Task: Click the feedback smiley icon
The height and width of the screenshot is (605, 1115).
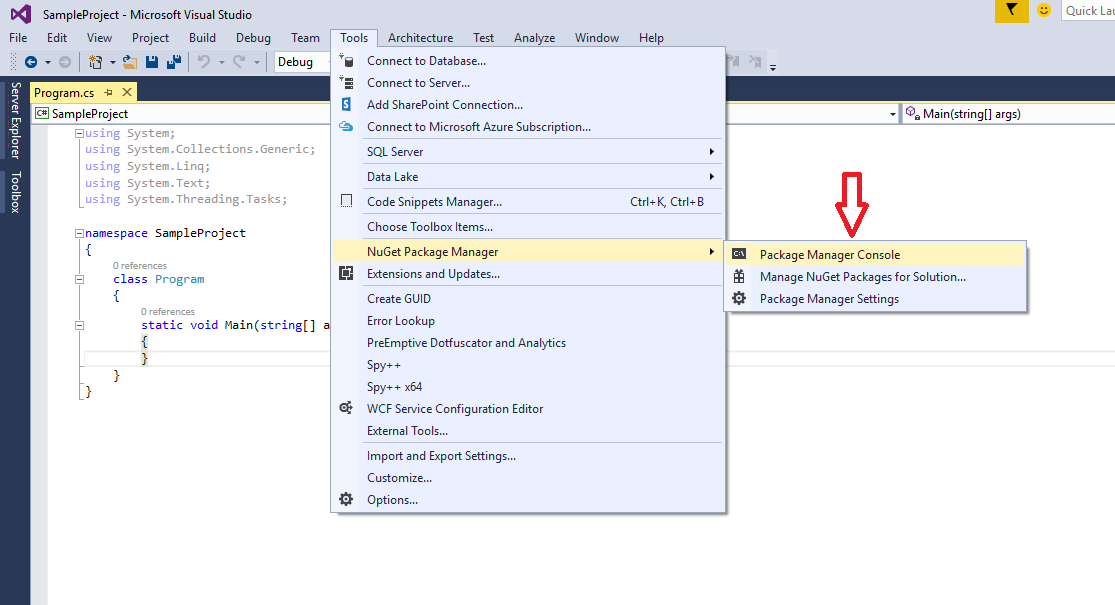Action: [x=1044, y=11]
